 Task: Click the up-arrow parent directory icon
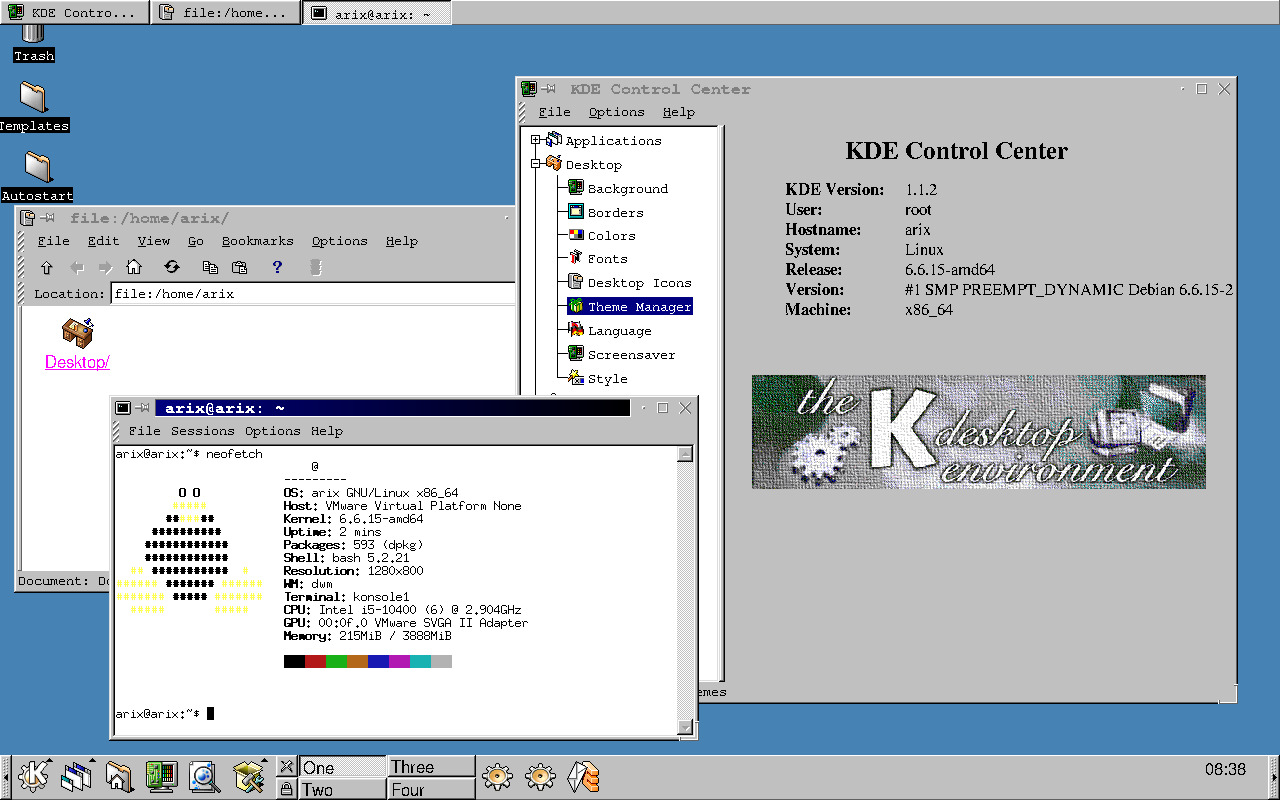(46, 268)
